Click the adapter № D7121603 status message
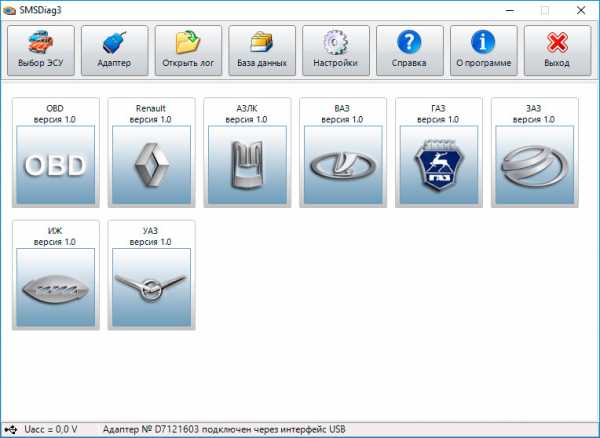The image size is (600, 438). coord(224,430)
